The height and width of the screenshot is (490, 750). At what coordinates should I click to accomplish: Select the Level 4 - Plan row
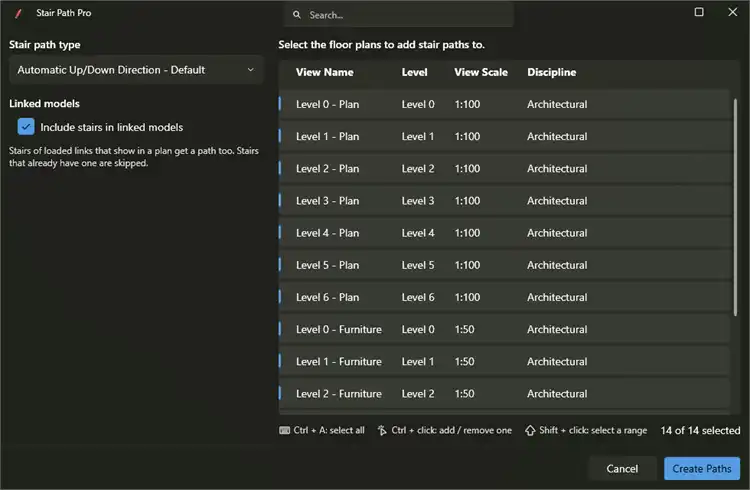coord(504,233)
